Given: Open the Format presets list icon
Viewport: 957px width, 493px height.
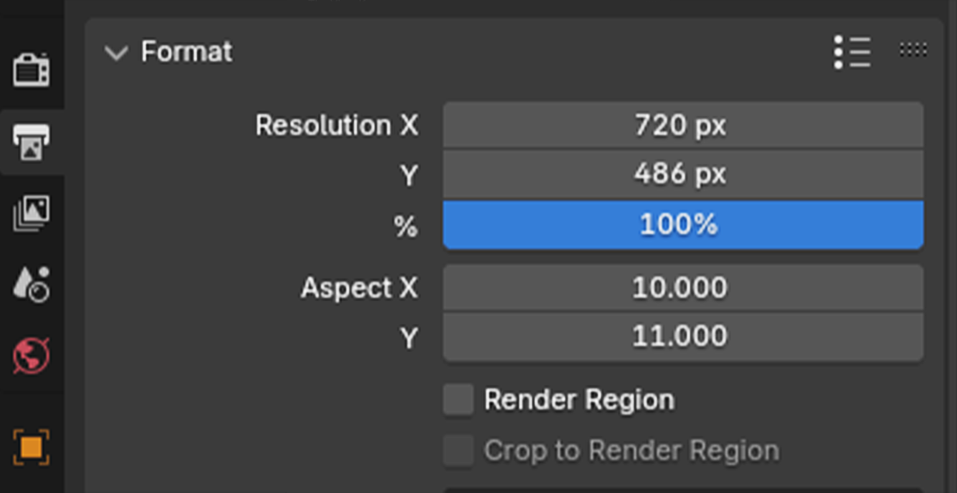Looking at the screenshot, I should click(x=852, y=52).
